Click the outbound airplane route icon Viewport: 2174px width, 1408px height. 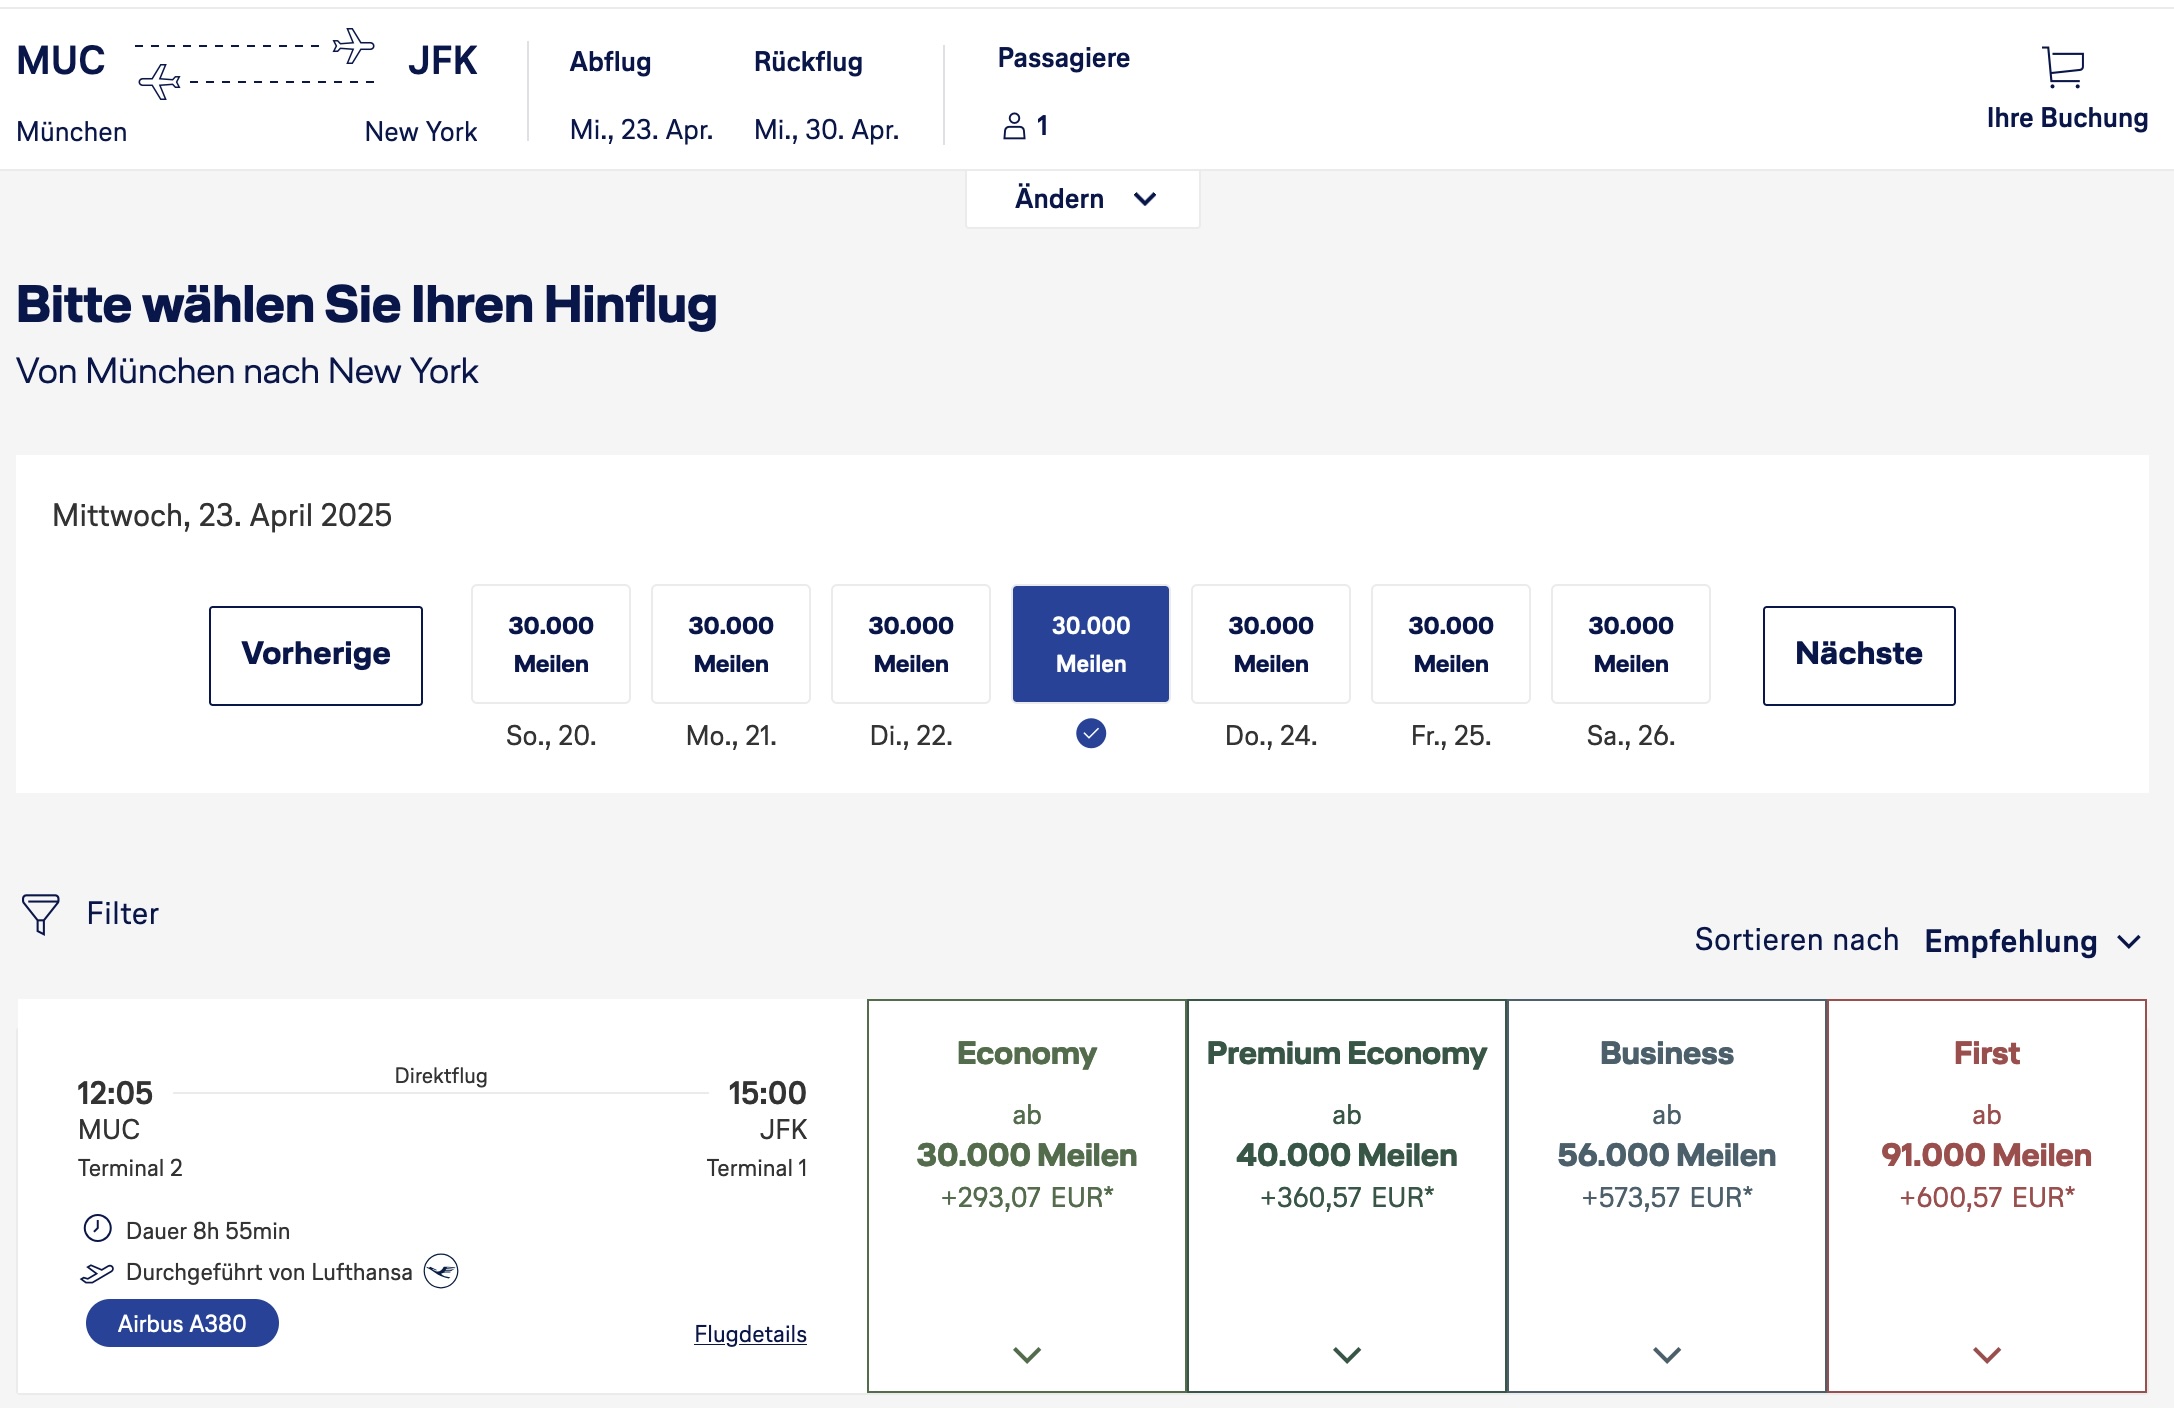(x=353, y=46)
